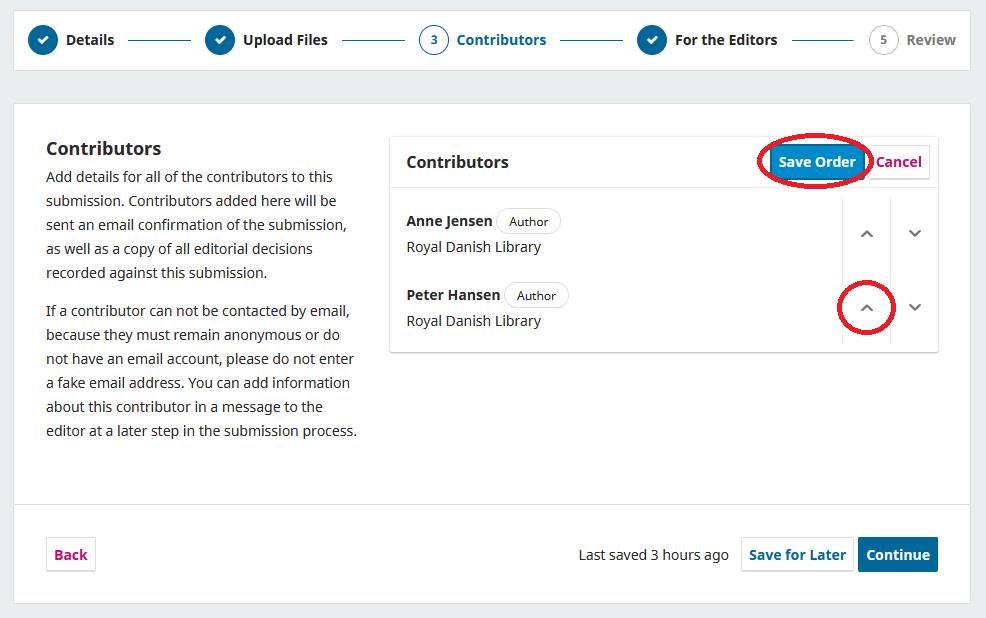
Task: Move Anne Jensen down using the down arrow
Action: point(914,233)
